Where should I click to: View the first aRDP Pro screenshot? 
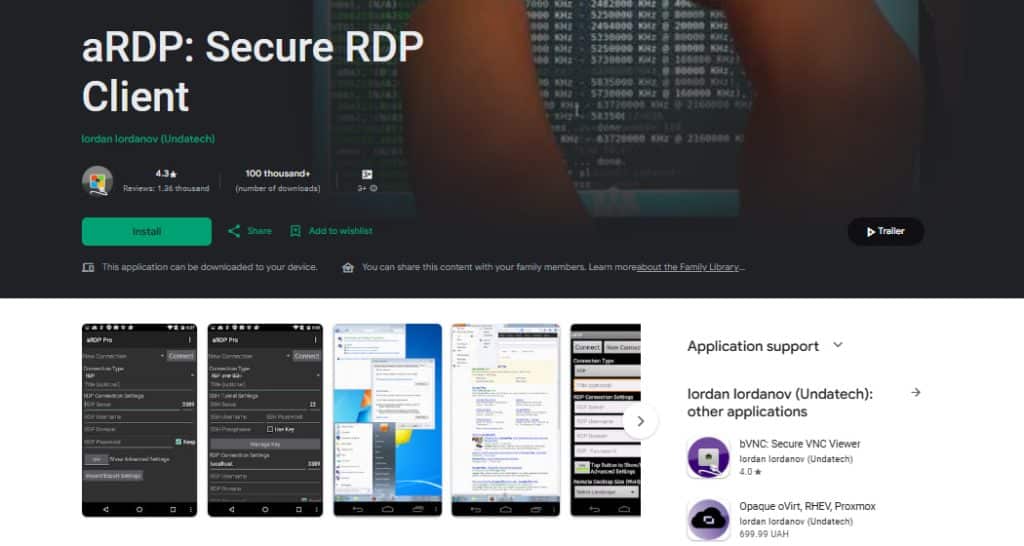pos(139,420)
